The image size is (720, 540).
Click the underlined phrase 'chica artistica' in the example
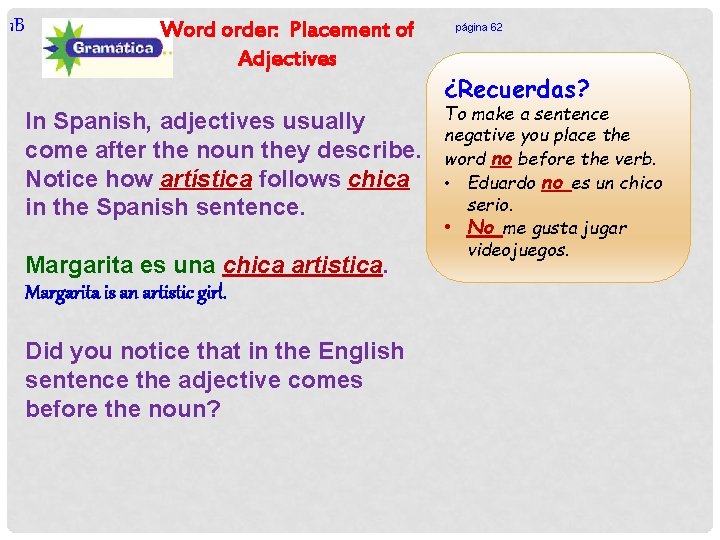tap(303, 265)
